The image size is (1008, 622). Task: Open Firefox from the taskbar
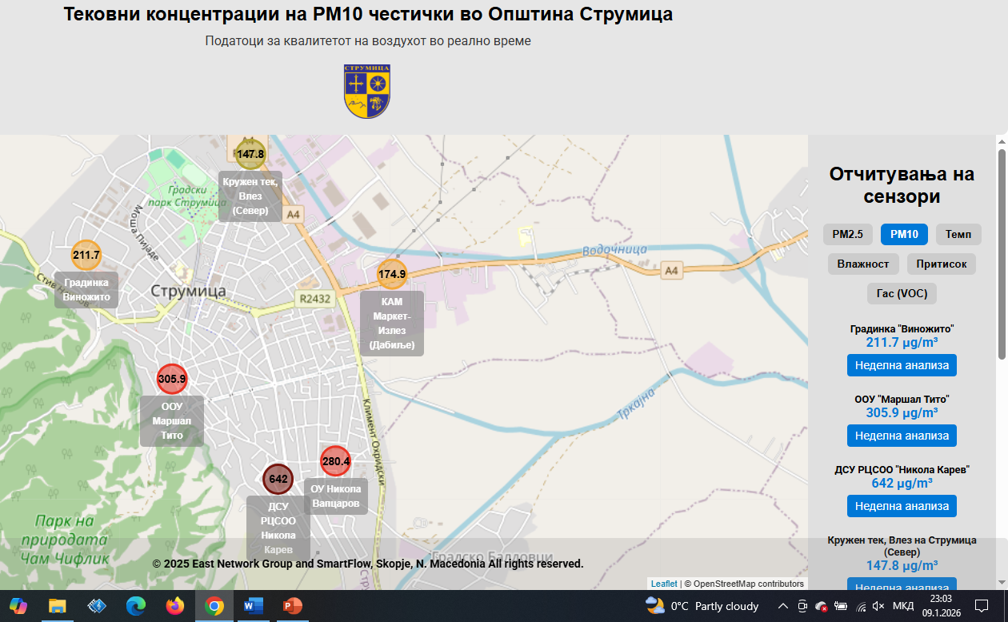[x=175, y=606]
